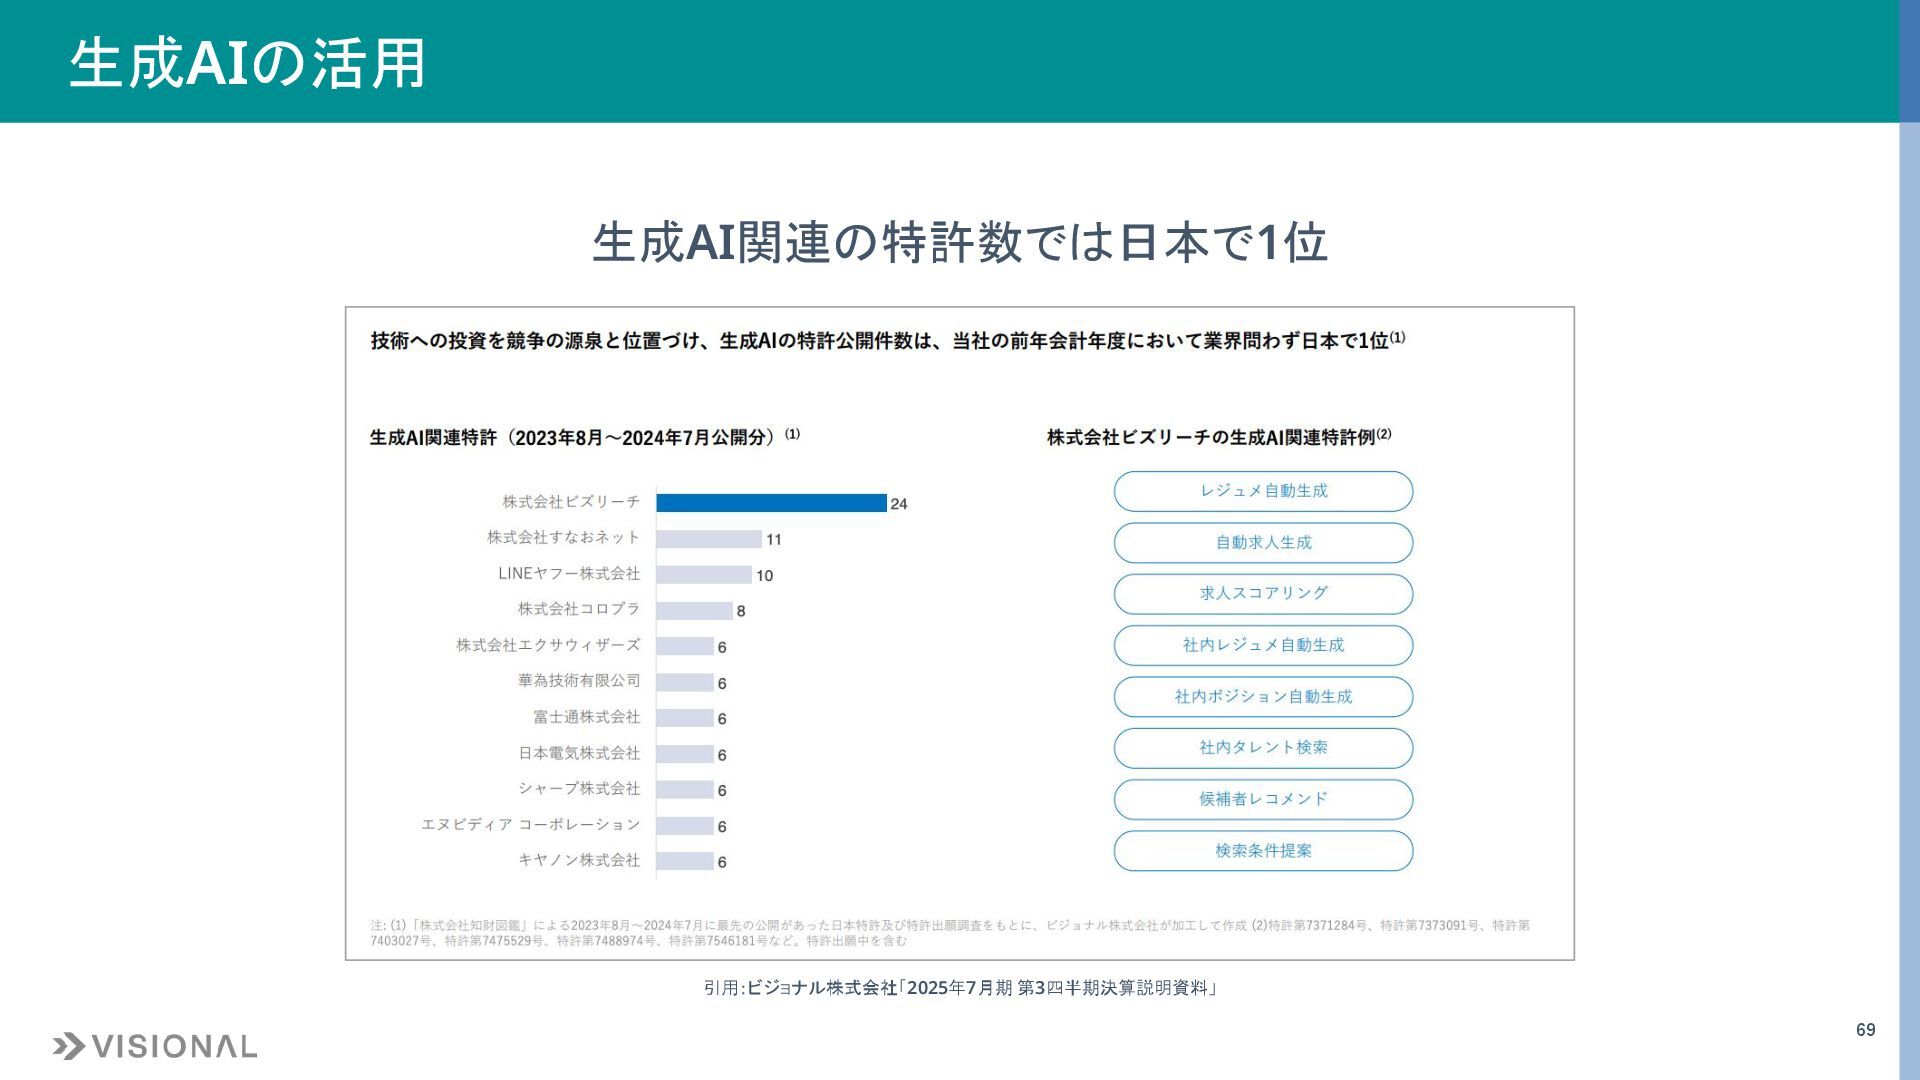
Task: Select the 社内タレント検索 pill
Action: coord(1263,748)
